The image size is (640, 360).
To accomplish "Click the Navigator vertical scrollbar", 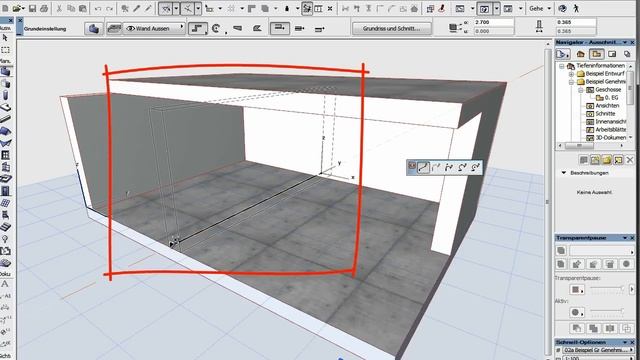I will click(x=631, y=102).
